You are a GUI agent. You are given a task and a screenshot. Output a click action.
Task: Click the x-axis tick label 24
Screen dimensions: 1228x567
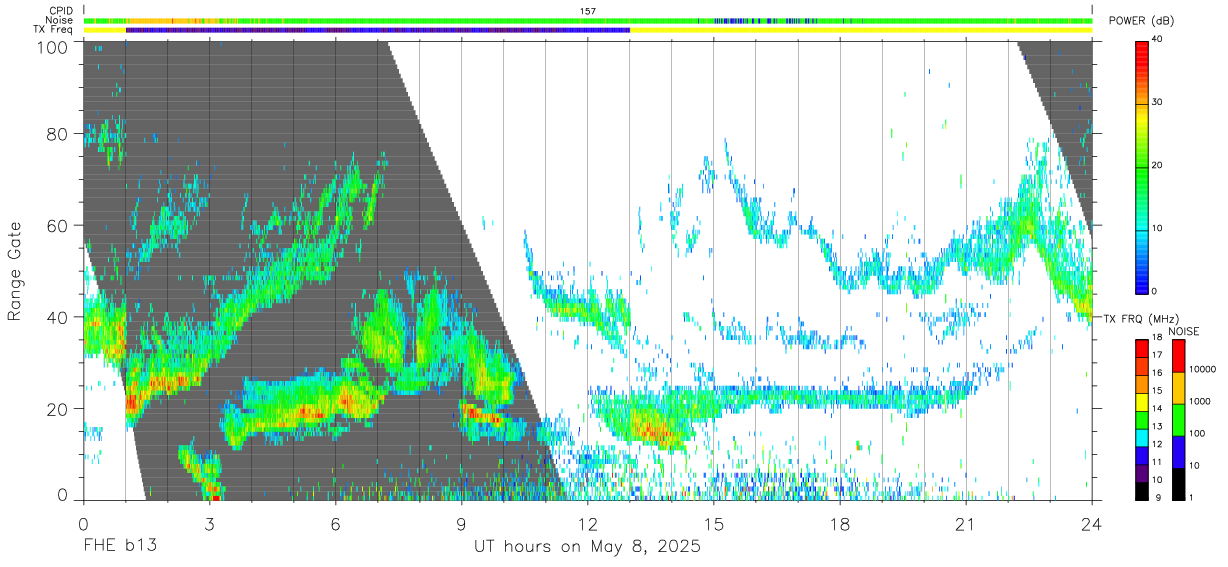point(1091,523)
